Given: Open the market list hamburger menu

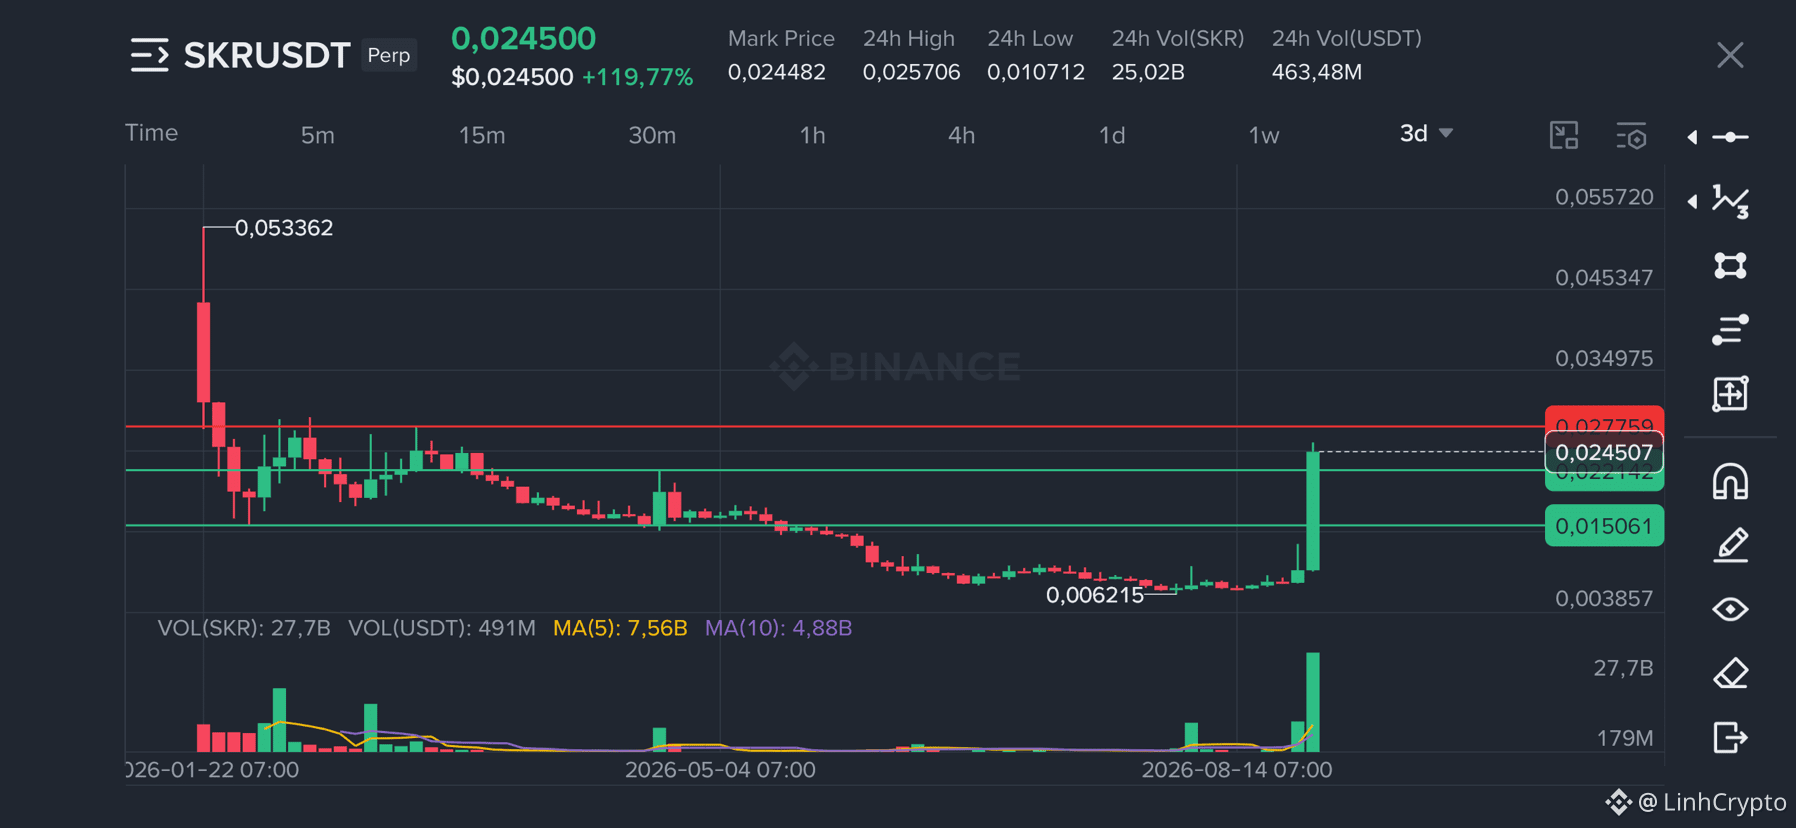Looking at the screenshot, I should [x=150, y=55].
